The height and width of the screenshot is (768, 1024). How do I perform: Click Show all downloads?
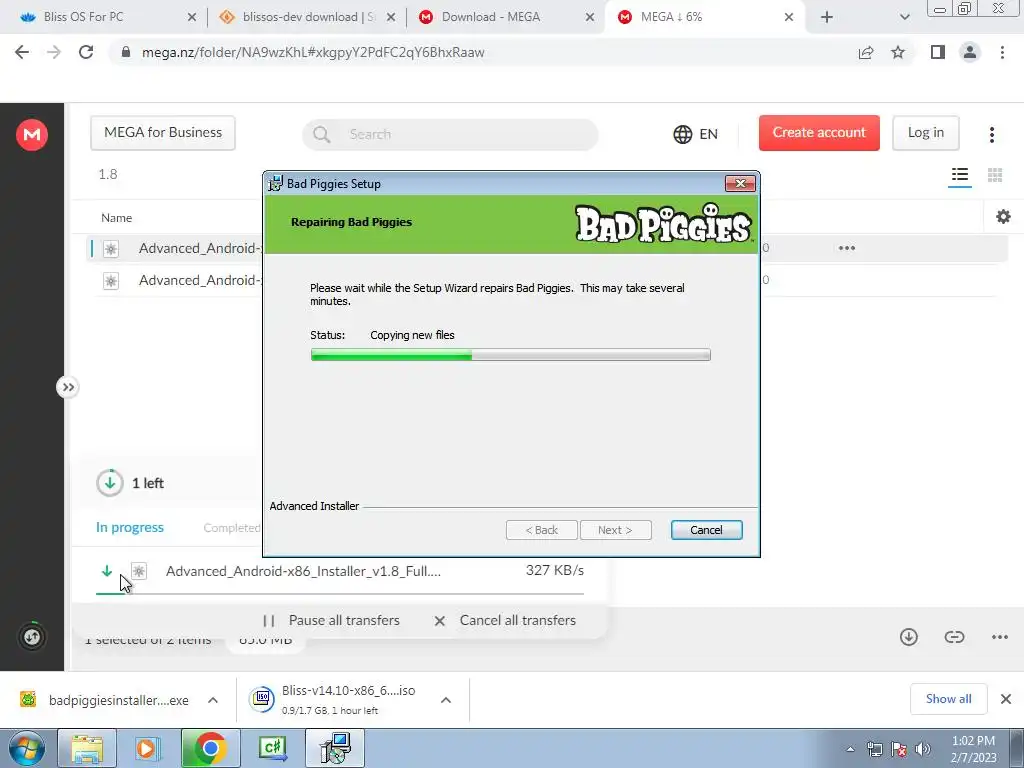948,699
